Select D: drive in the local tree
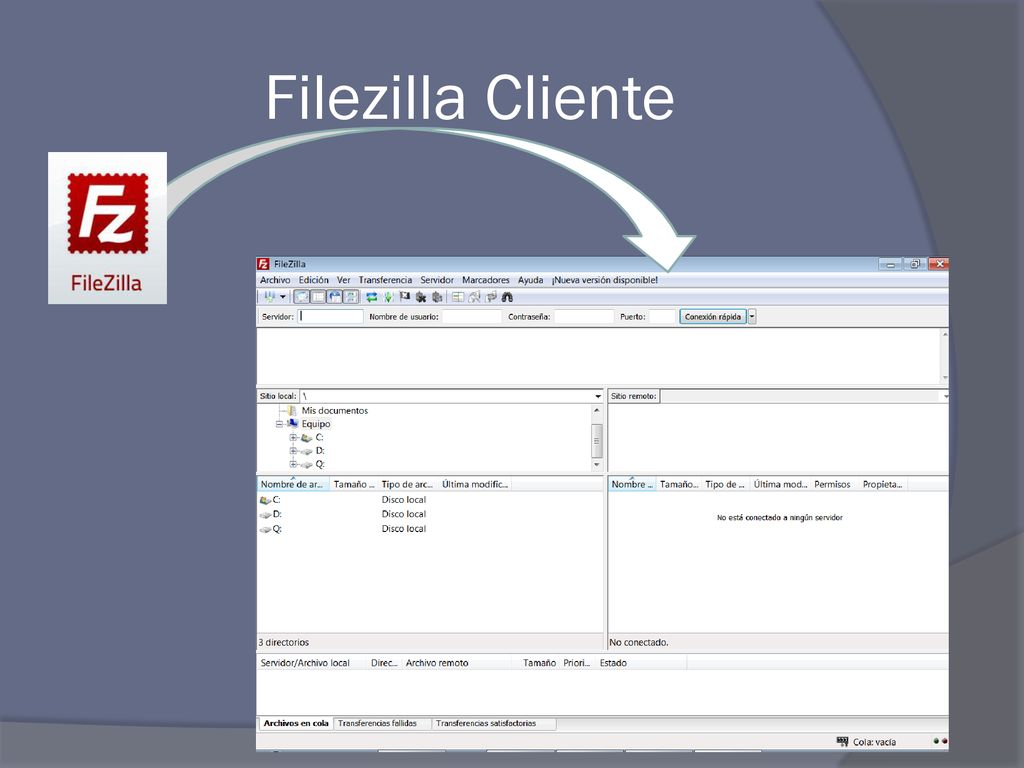This screenshot has width=1024, height=768. [x=320, y=451]
